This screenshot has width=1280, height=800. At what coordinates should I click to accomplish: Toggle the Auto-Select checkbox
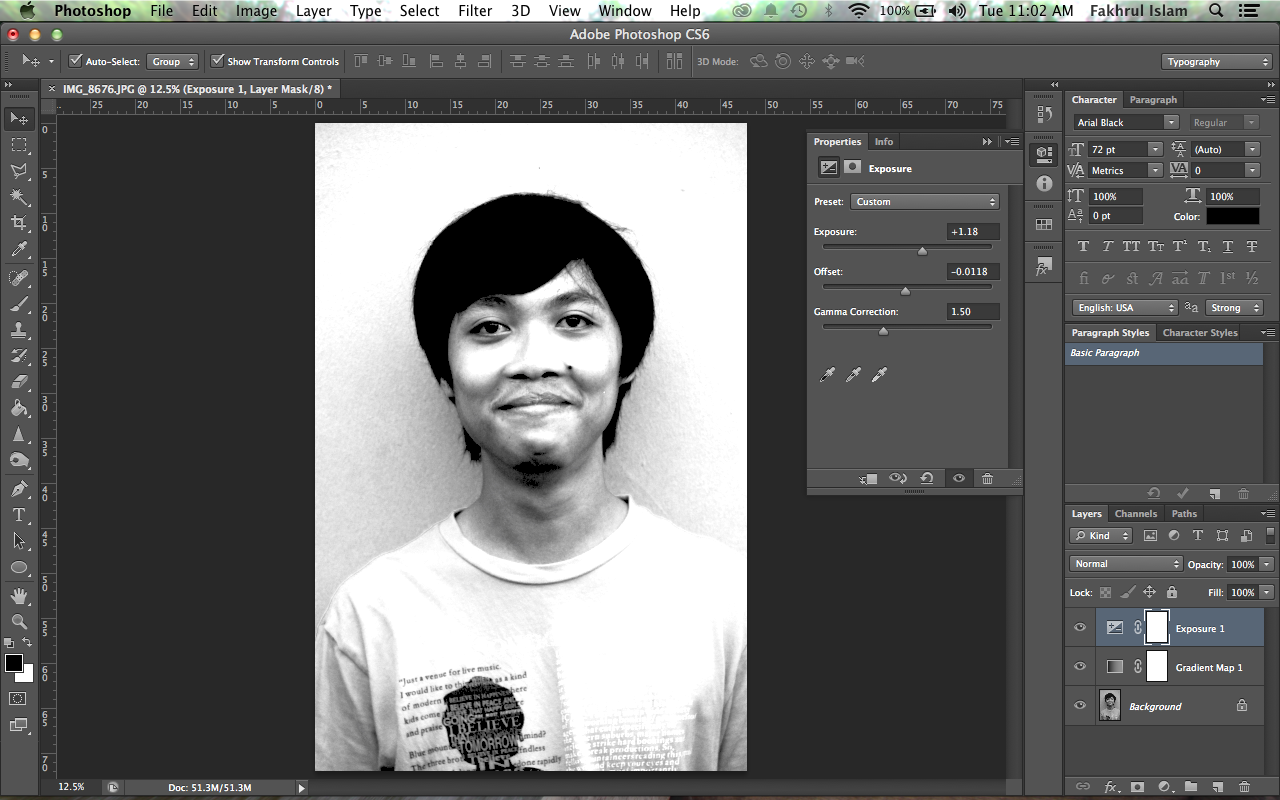(x=75, y=61)
